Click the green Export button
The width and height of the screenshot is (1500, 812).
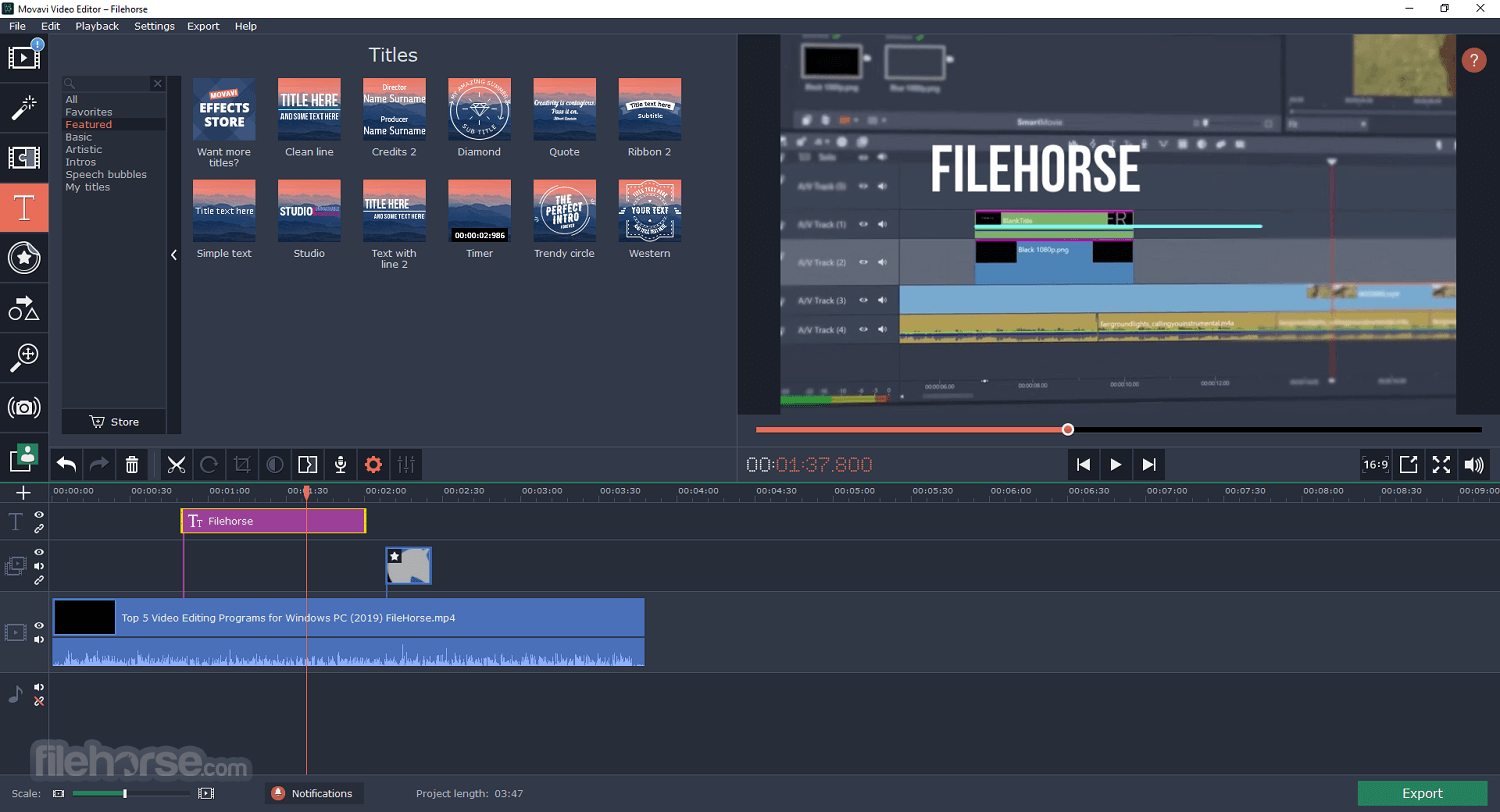click(1422, 793)
